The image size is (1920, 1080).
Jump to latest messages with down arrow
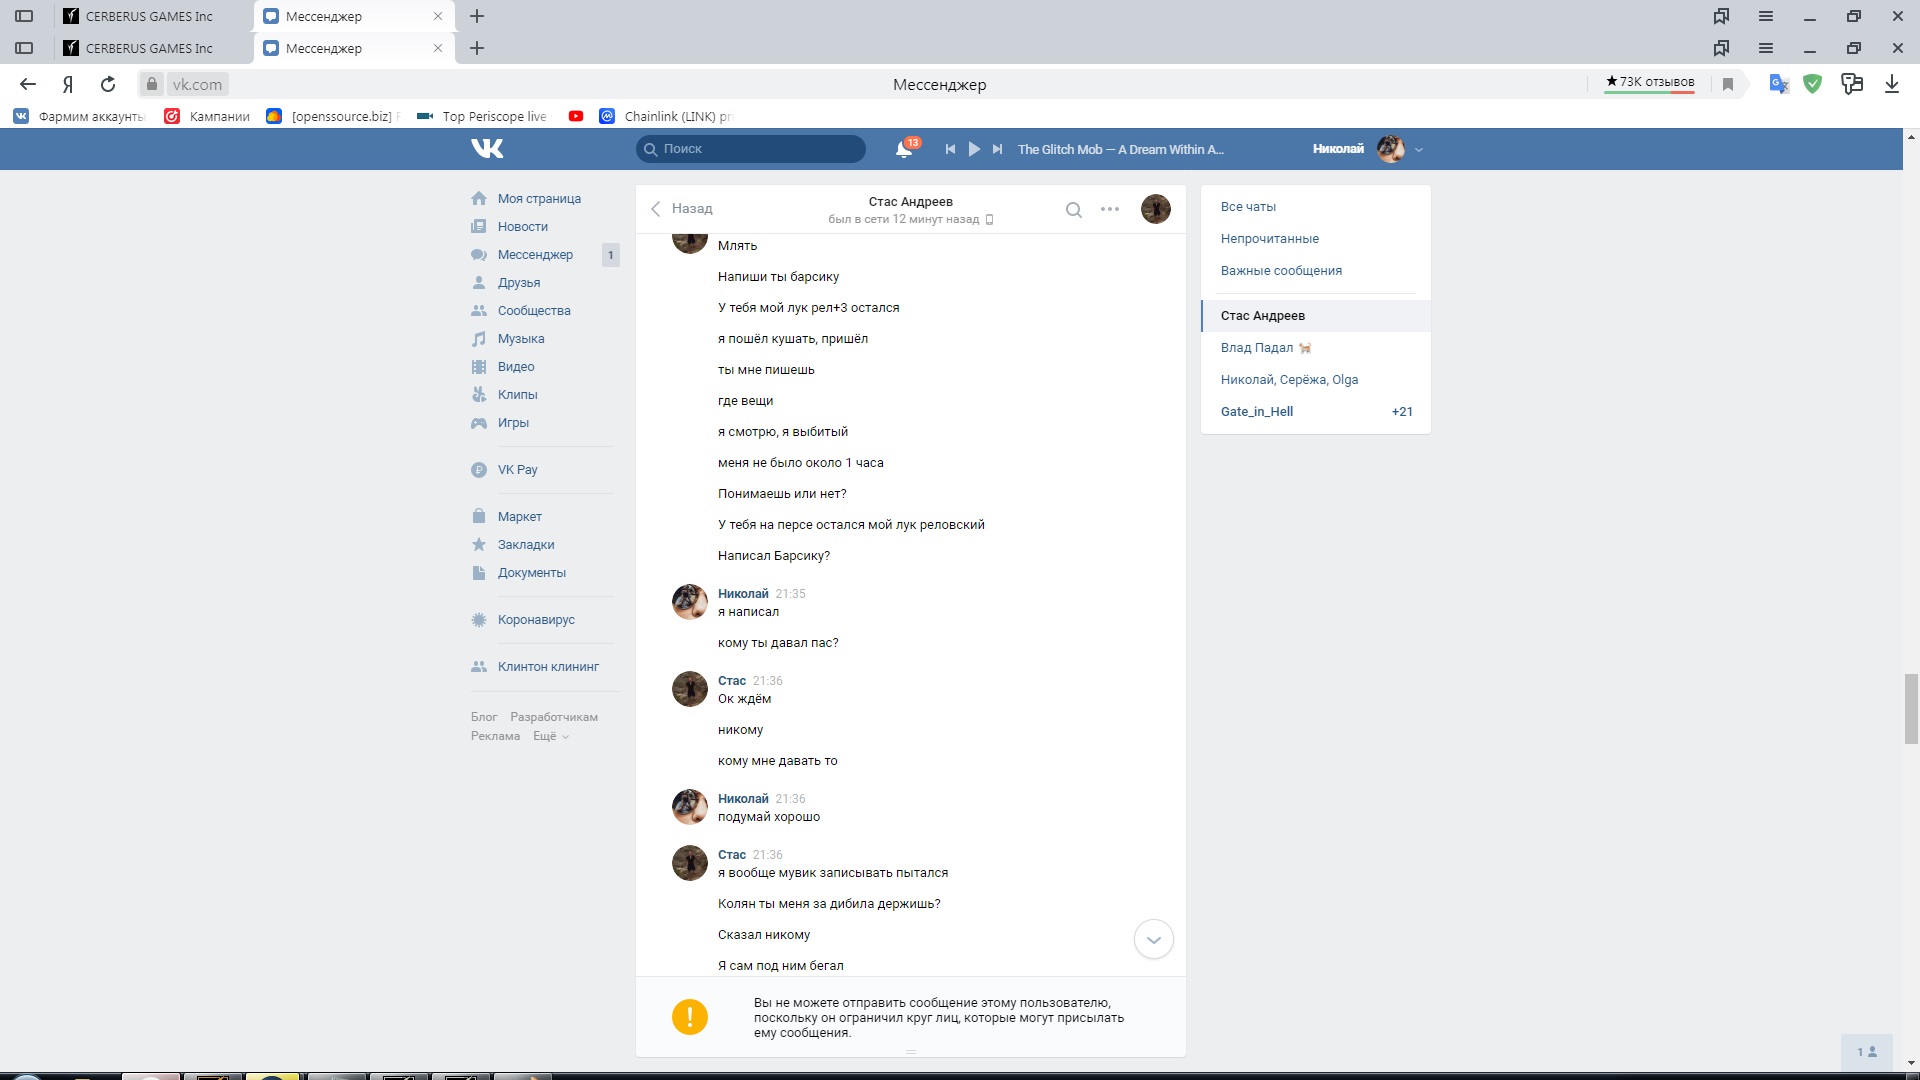click(1153, 939)
